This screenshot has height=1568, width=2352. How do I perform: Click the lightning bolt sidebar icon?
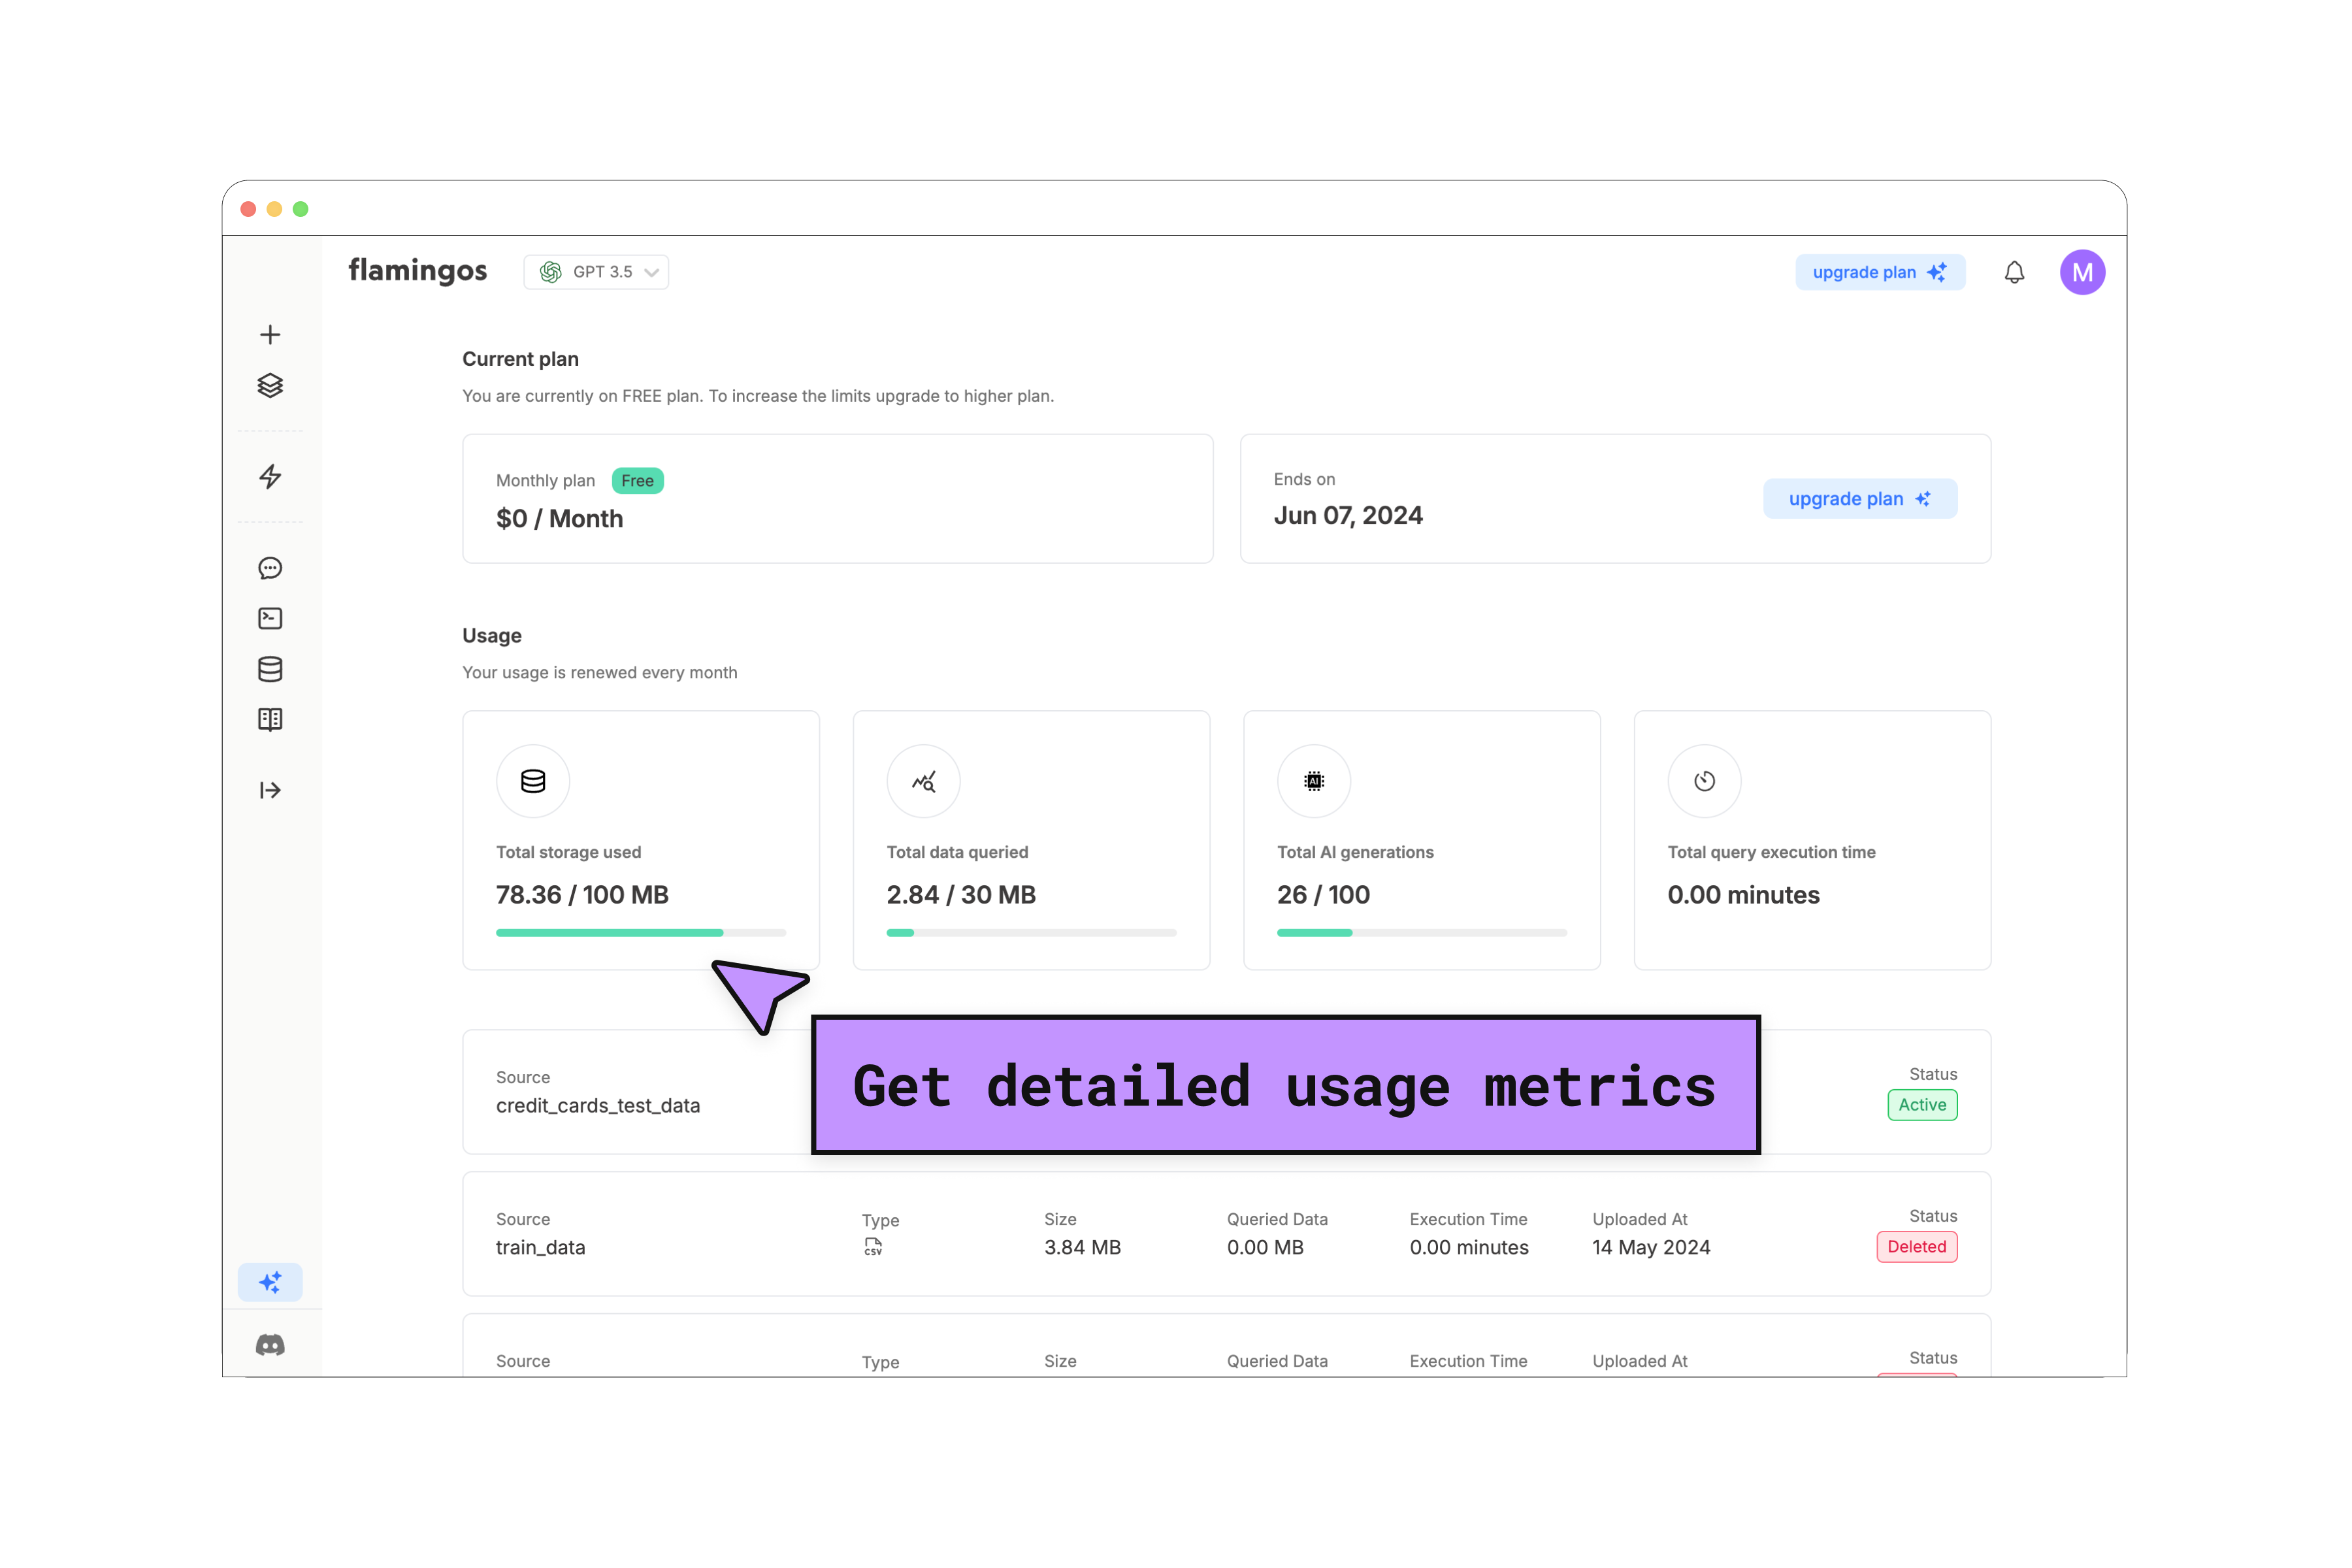point(270,476)
